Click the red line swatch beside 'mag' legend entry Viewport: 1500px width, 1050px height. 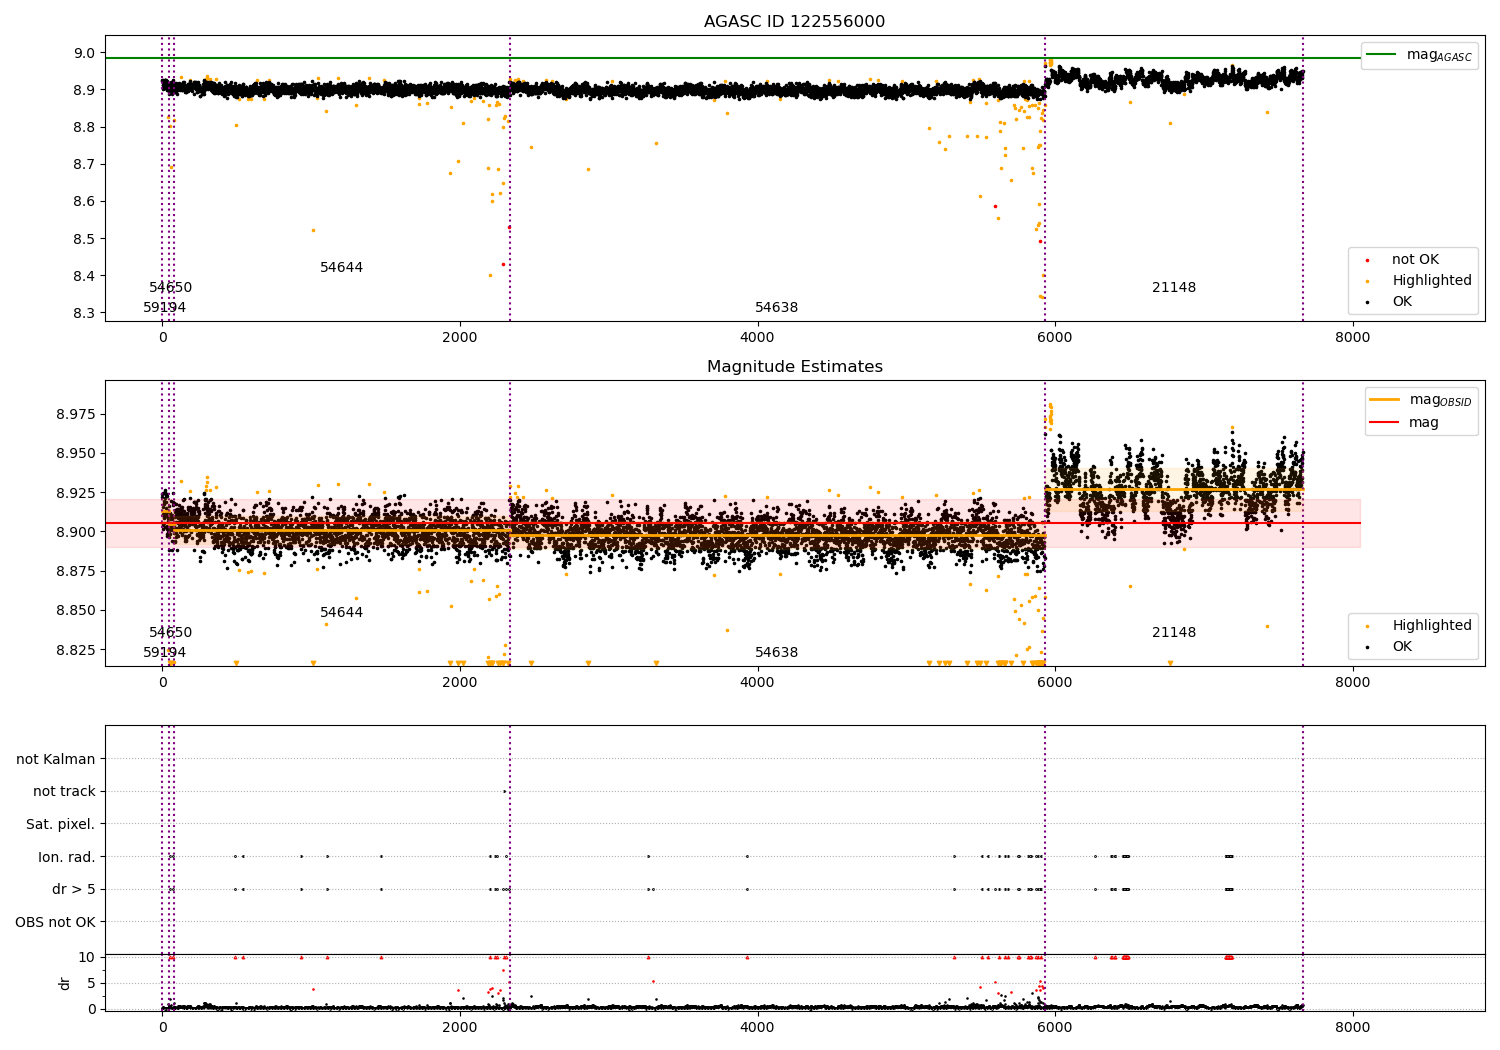pyautogui.click(x=1384, y=423)
